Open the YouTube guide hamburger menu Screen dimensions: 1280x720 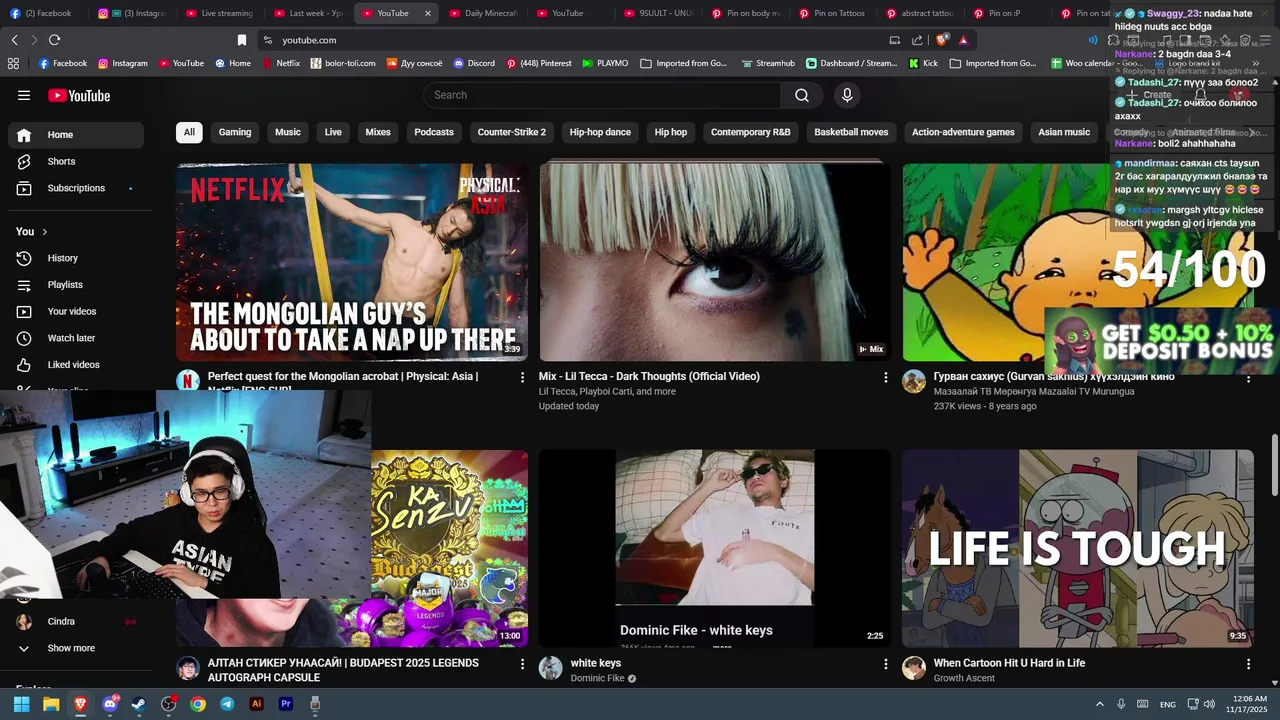pyautogui.click(x=24, y=95)
